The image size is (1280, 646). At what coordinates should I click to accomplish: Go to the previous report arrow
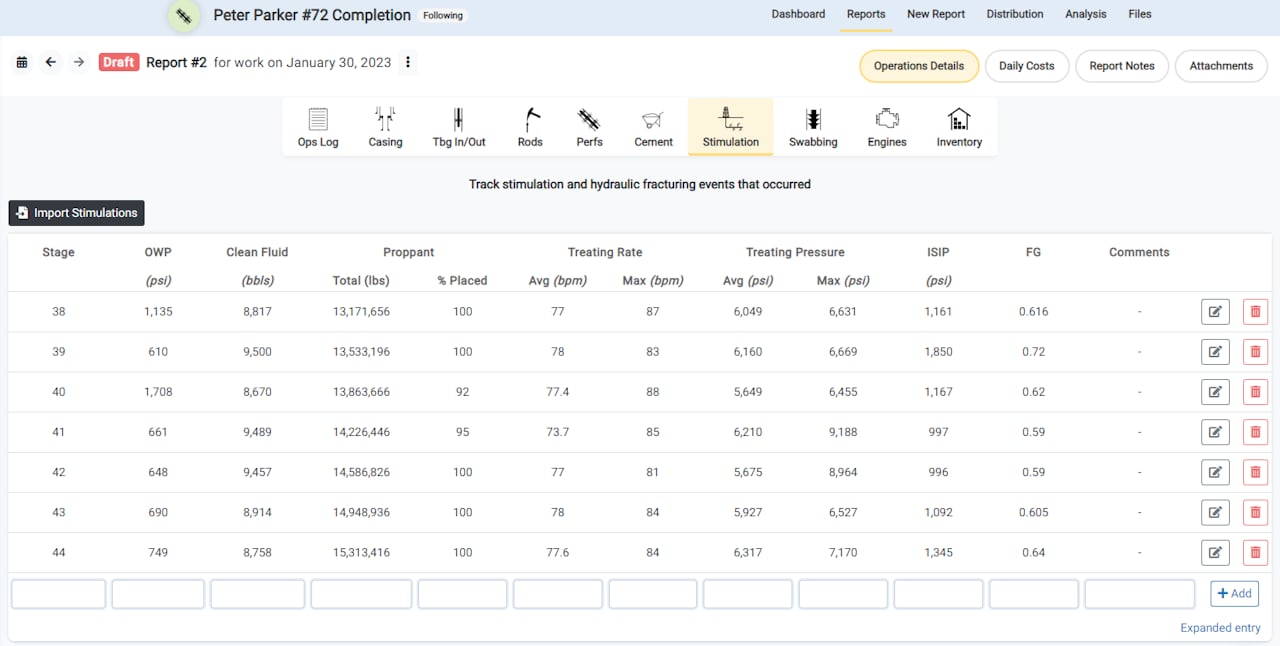pyautogui.click(x=50, y=62)
